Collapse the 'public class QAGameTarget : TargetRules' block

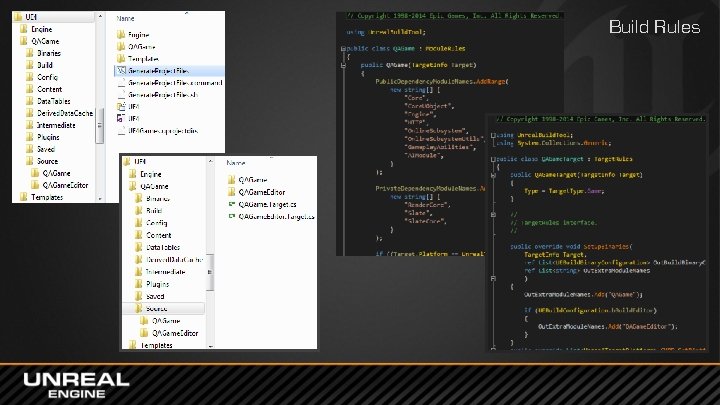(x=493, y=159)
